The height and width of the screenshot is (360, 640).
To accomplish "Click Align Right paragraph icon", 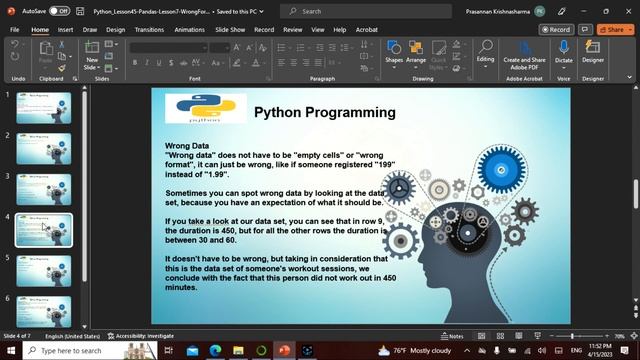I will 306,63.
